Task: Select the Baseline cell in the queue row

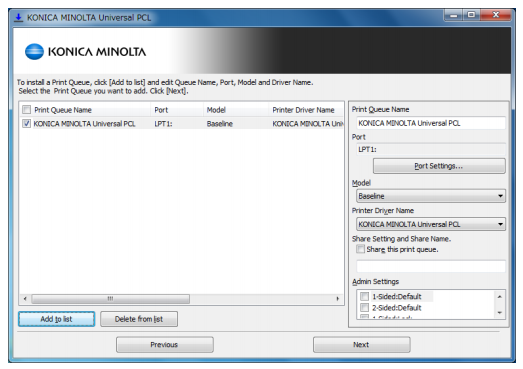Action: [219, 124]
